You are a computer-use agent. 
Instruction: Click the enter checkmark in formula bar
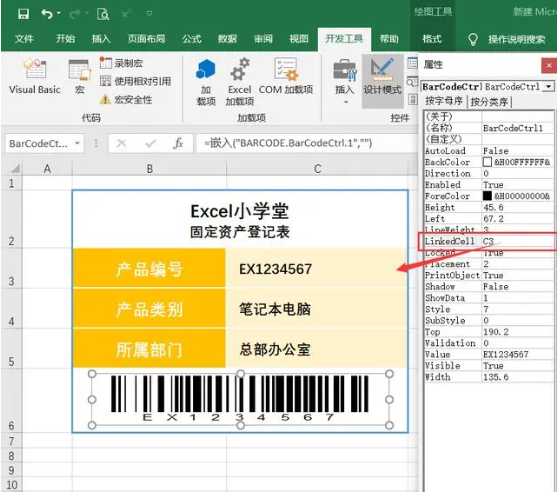pos(150,143)
